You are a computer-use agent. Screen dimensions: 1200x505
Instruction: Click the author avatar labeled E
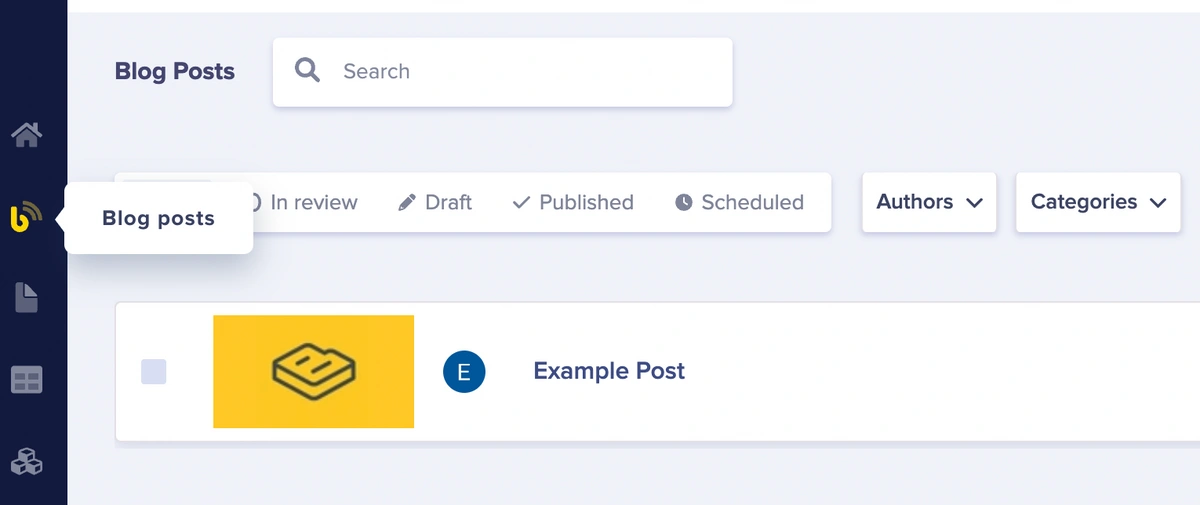point(464,372)
